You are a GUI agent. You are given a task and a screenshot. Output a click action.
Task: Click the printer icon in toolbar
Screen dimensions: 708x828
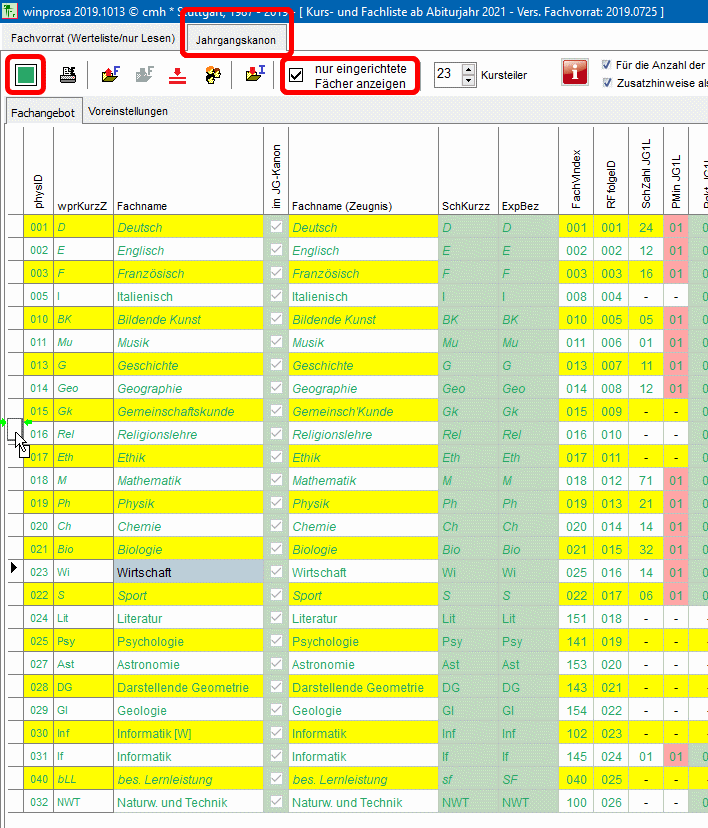pos(69,75)
